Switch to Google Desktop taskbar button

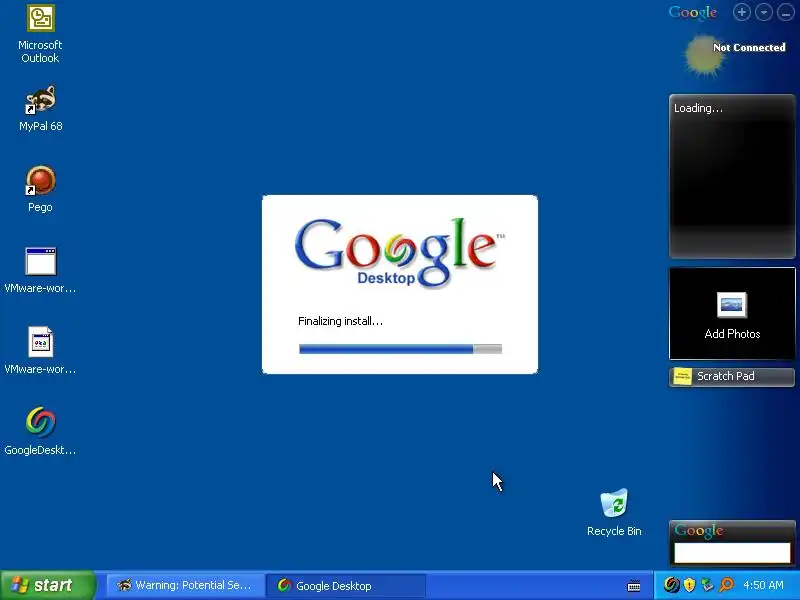(x=346, y=586)
